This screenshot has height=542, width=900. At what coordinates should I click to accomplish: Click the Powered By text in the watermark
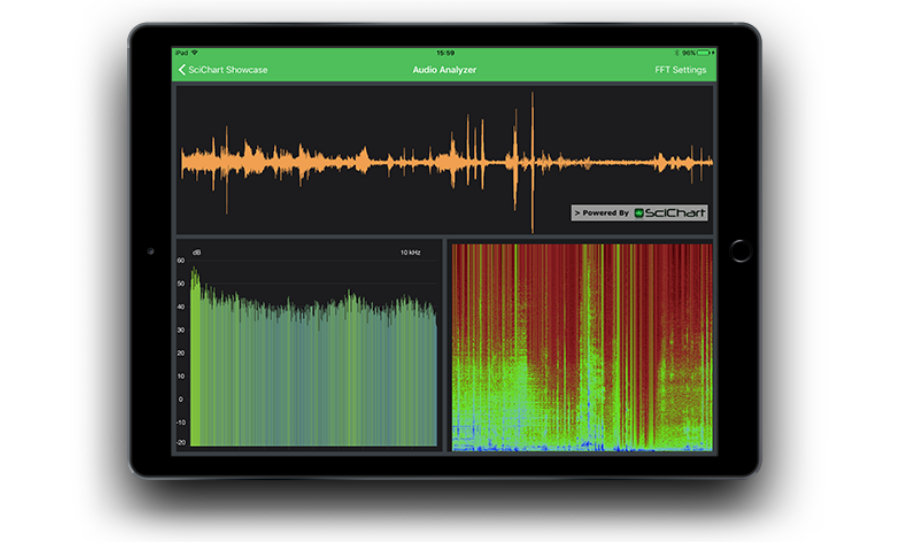604,213
